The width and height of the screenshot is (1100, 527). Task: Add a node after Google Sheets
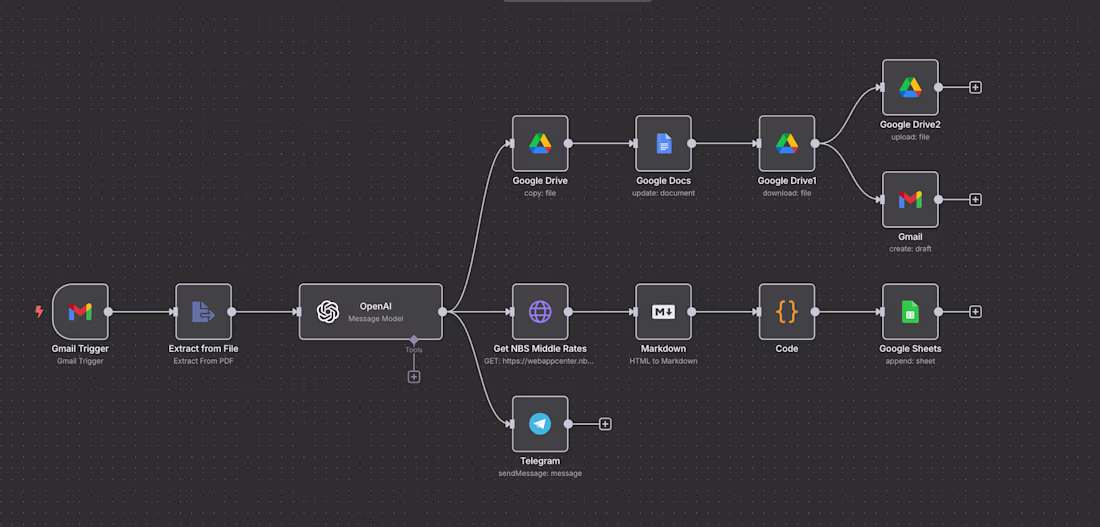tap(975, 312)
